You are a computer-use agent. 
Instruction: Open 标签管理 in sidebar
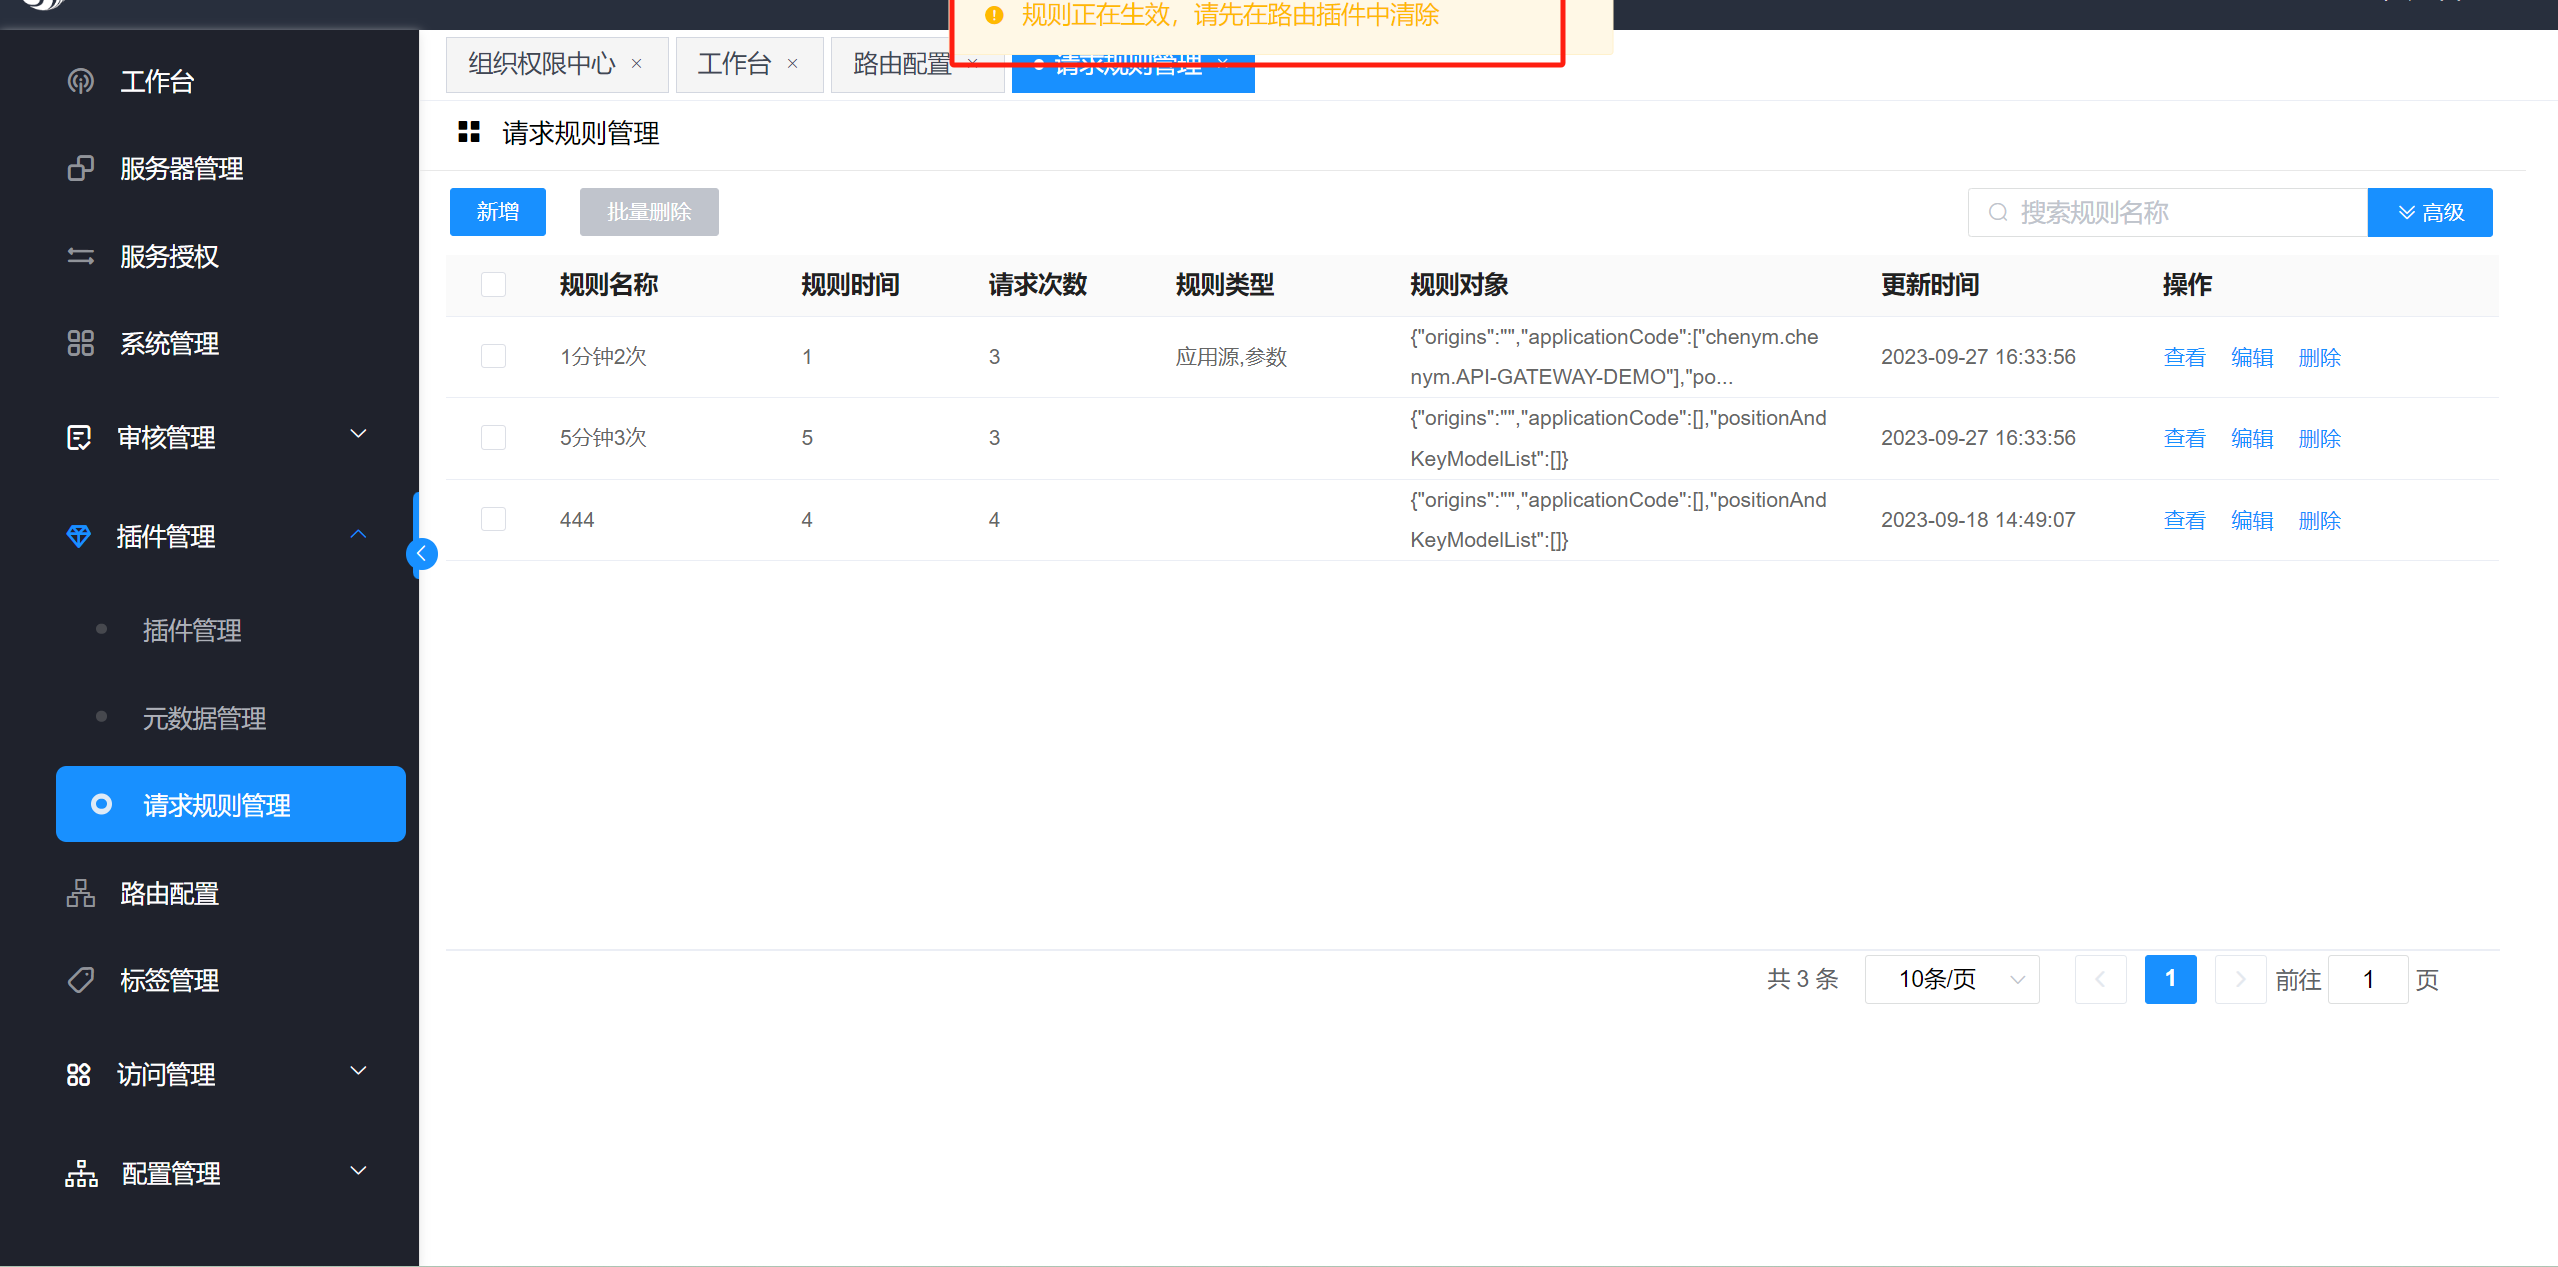click(169, 980)
